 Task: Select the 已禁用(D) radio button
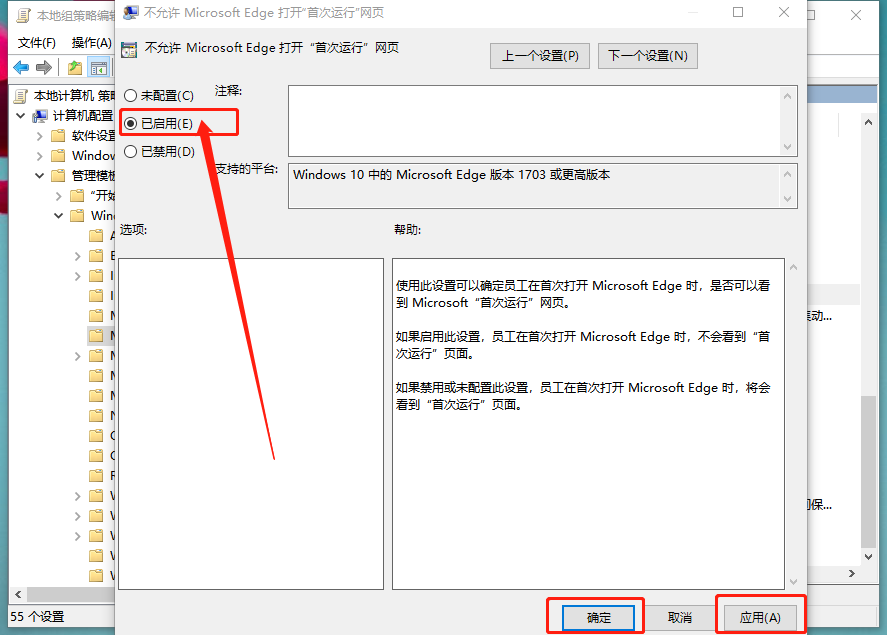click(130, 152)
